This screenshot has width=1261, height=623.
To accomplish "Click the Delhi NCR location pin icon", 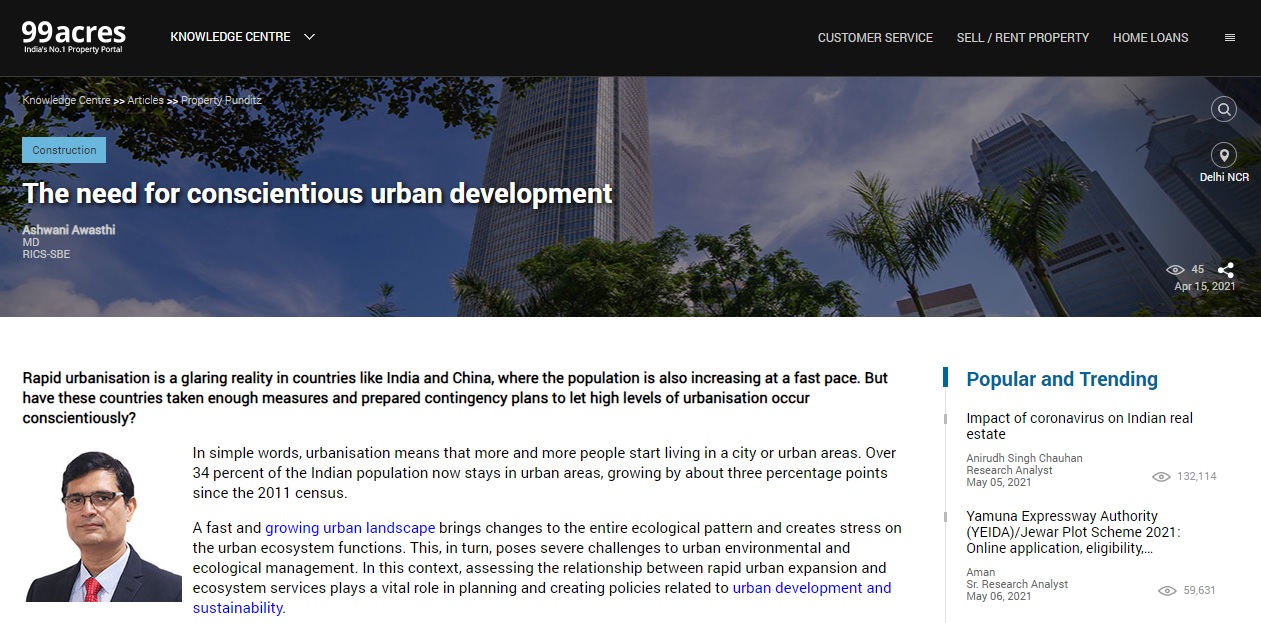I will 1223,156.
